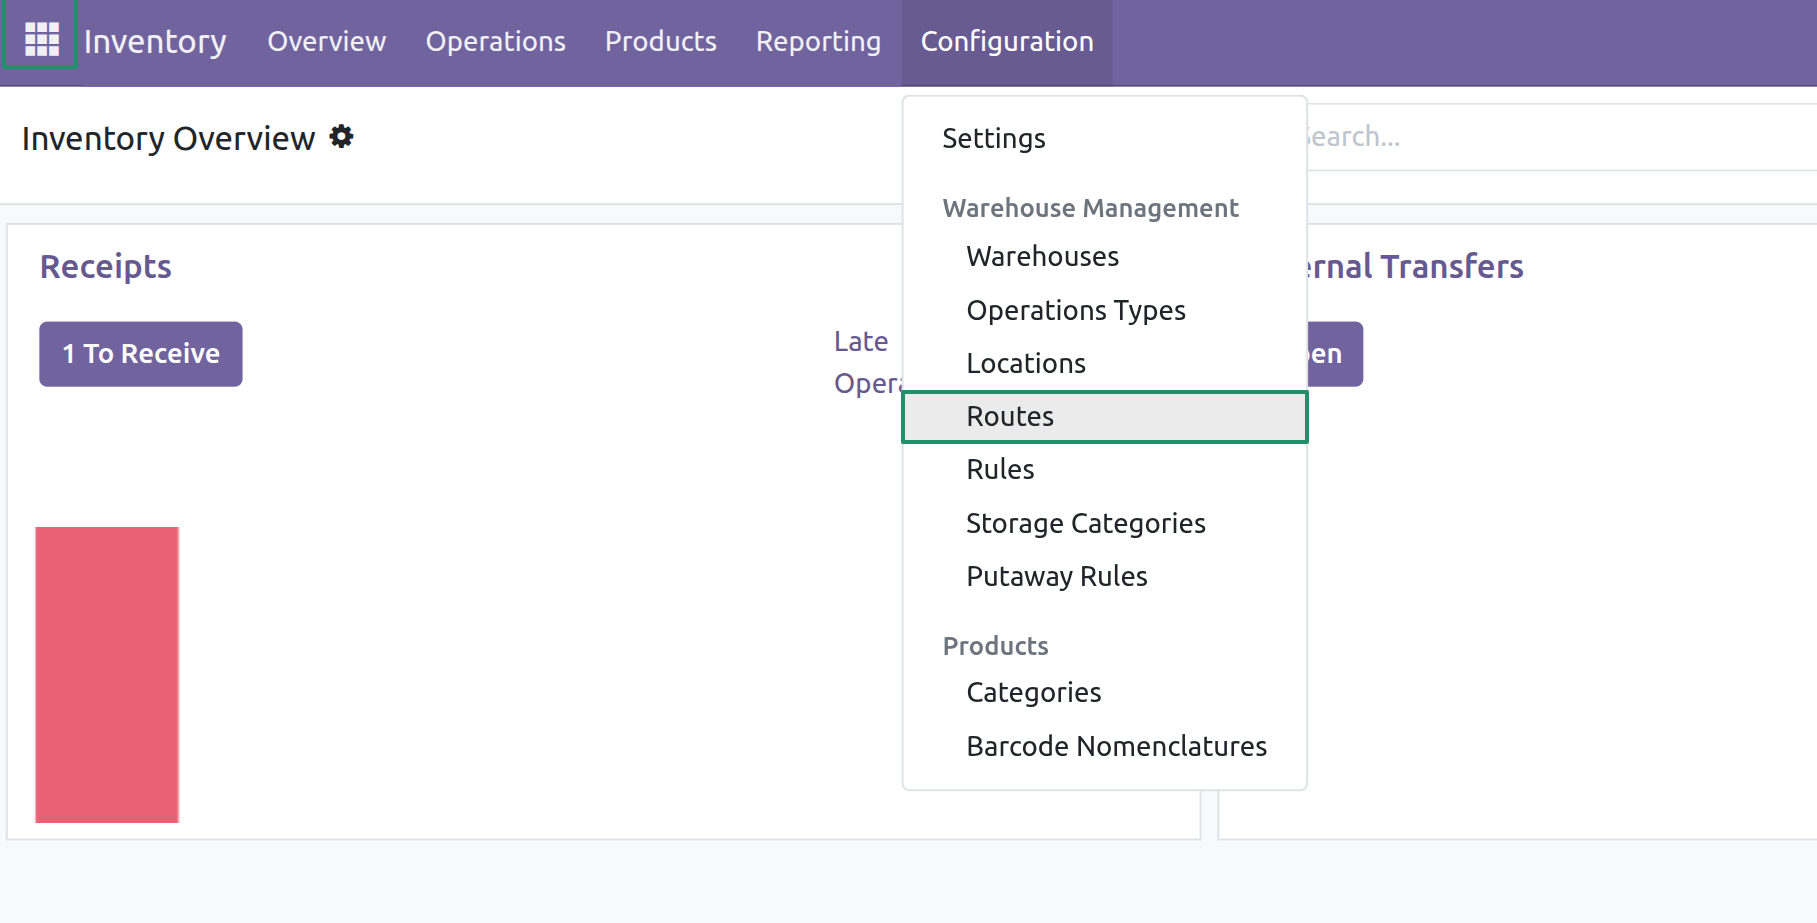
Task: Click the 1 To Receive button
Action: 141,354
